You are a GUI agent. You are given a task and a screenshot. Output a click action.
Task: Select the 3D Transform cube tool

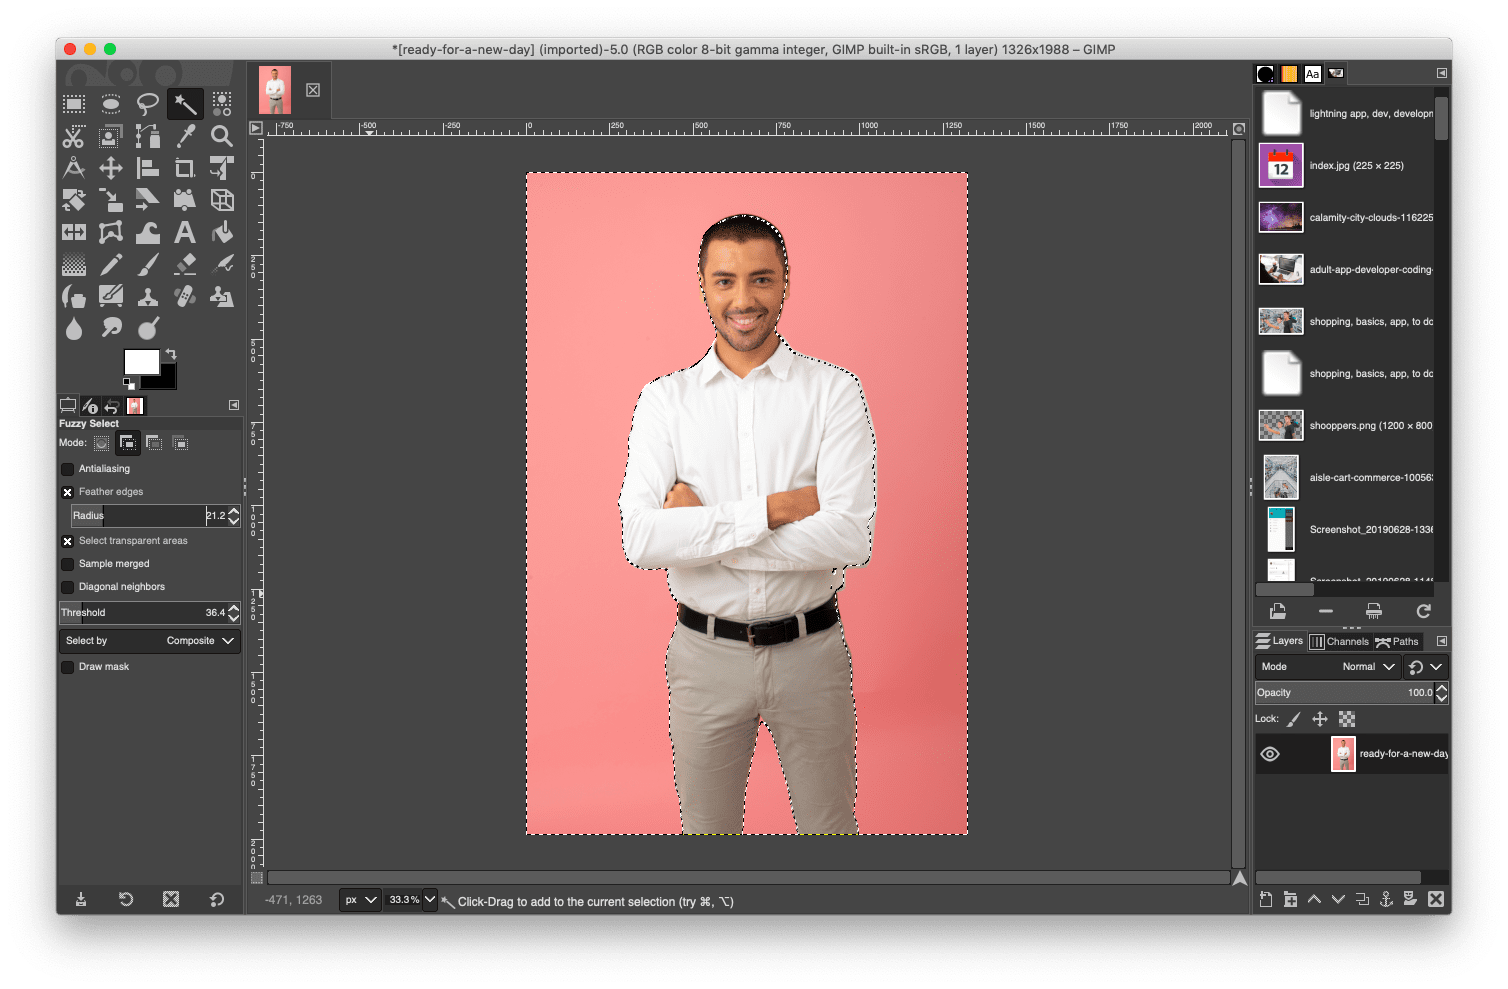(222, 200)
